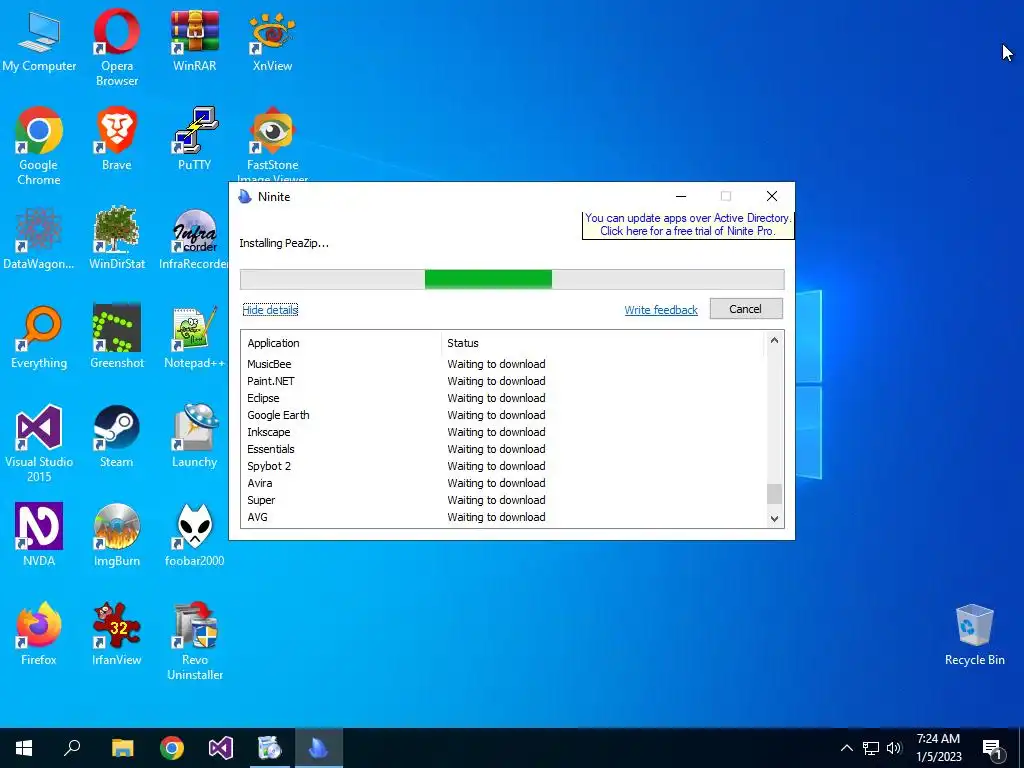Open the Windows Start menu

point(24,748)
